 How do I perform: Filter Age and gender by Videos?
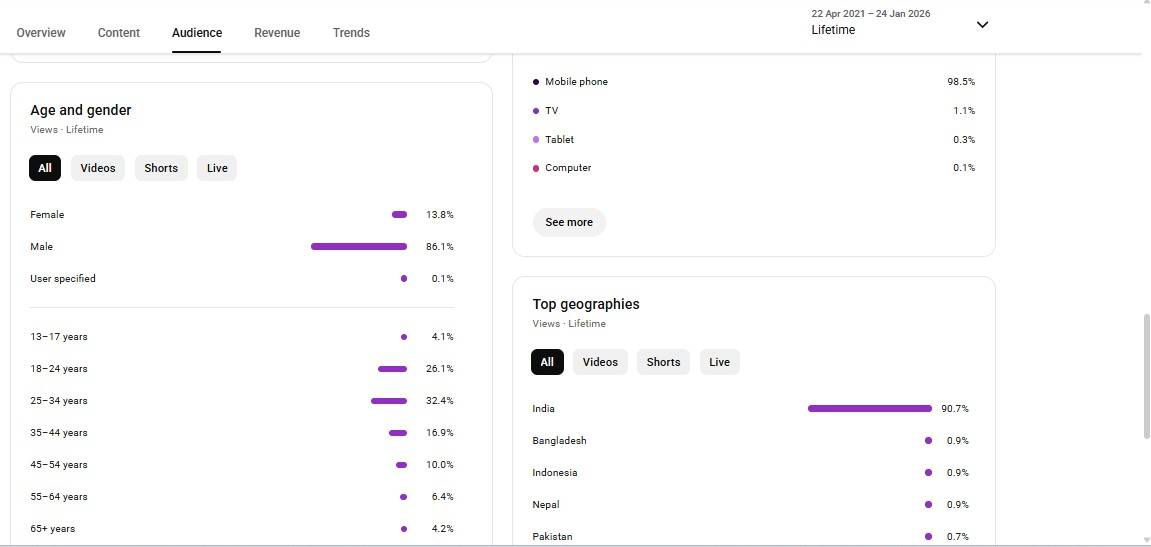(98, 168)
